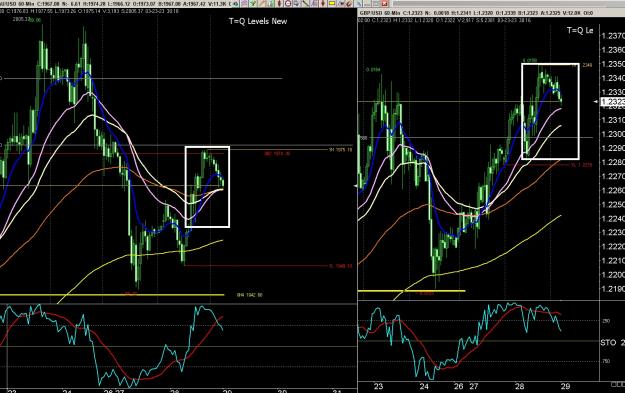Click the 'T=Q Le' label on the GBP/USD chart
Image resolution: width=625 pixels, height=393 pixels.
580,30
